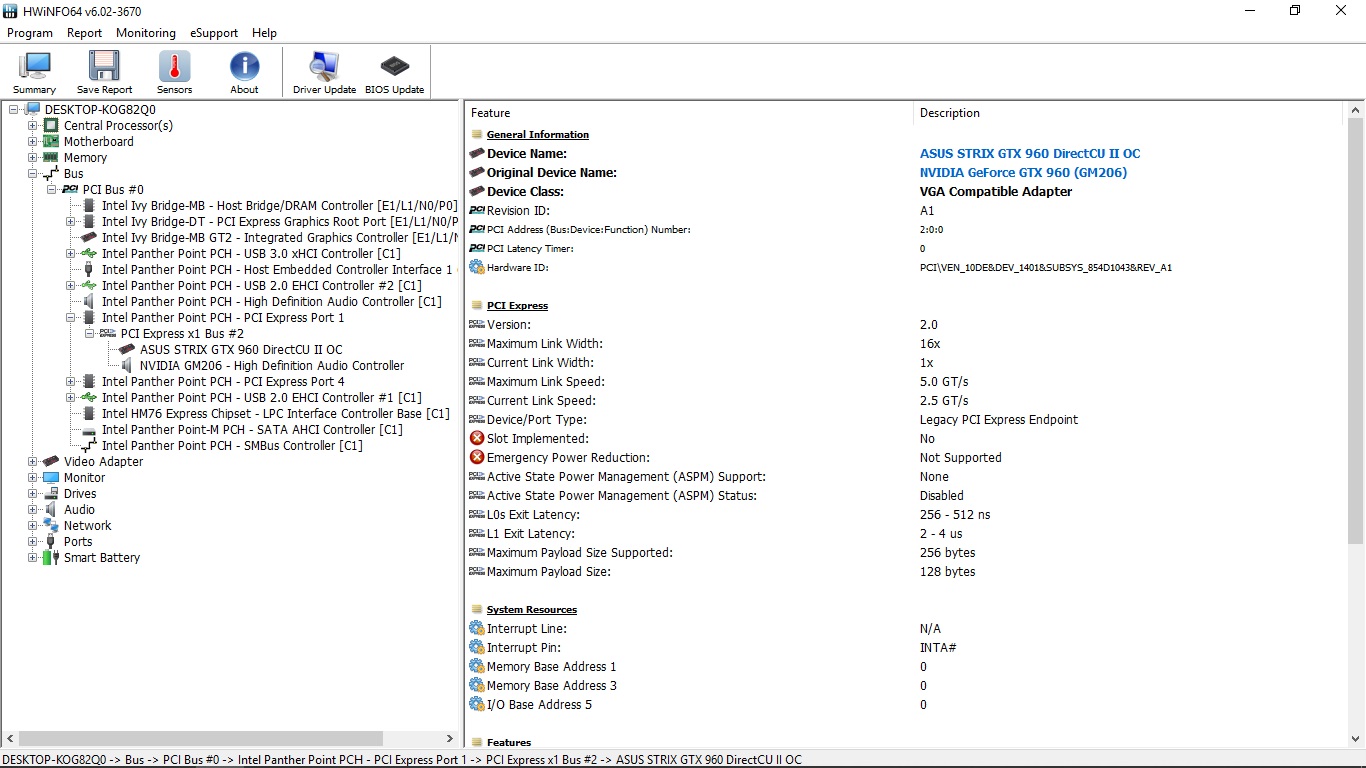Click the Drives node icon
This screenshot has width=1366, height=768.
pos(51,494)
